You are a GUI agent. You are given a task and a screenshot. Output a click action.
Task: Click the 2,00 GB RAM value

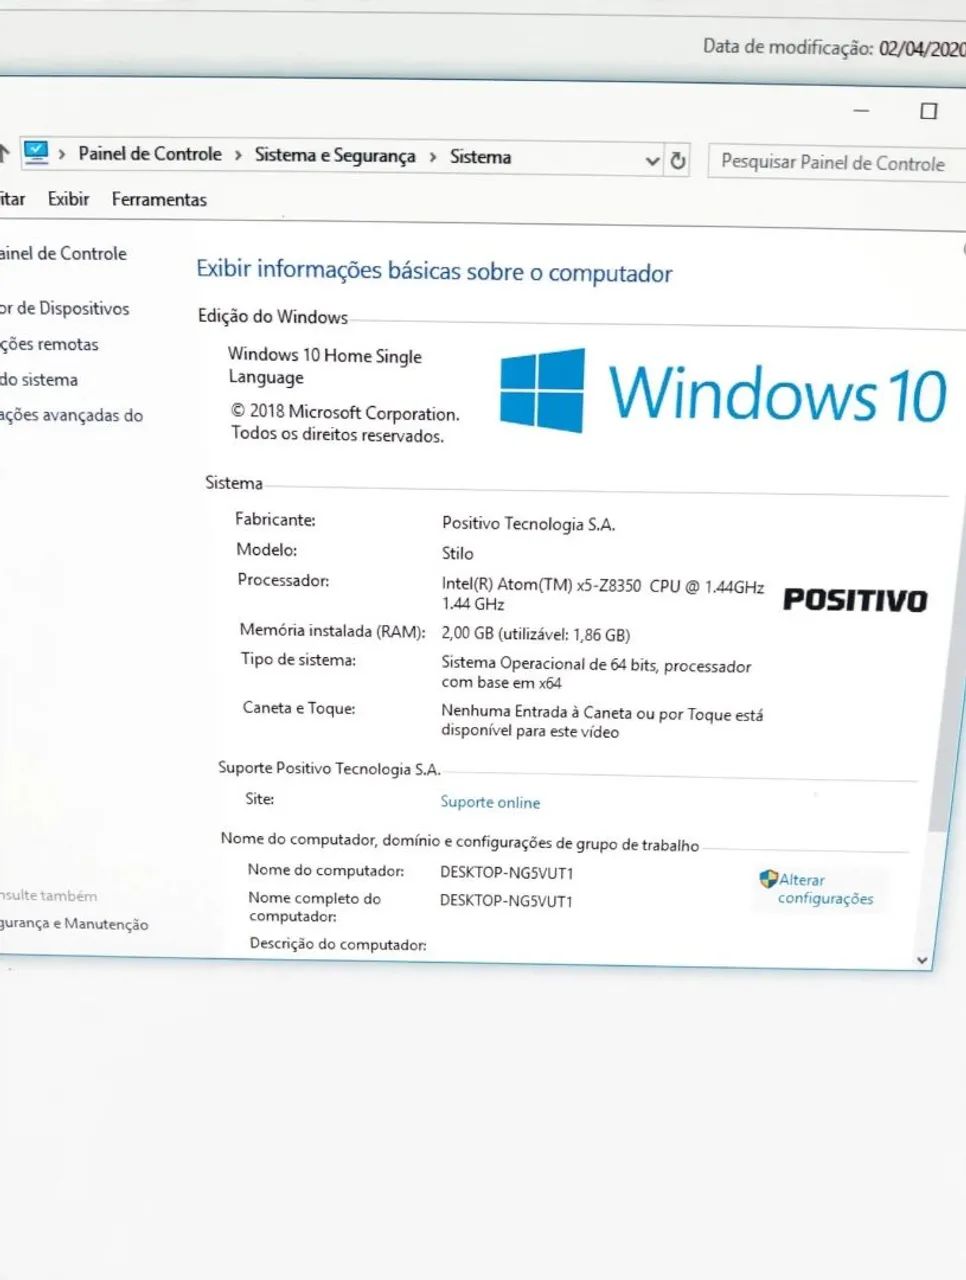click(x=535, y=634)
